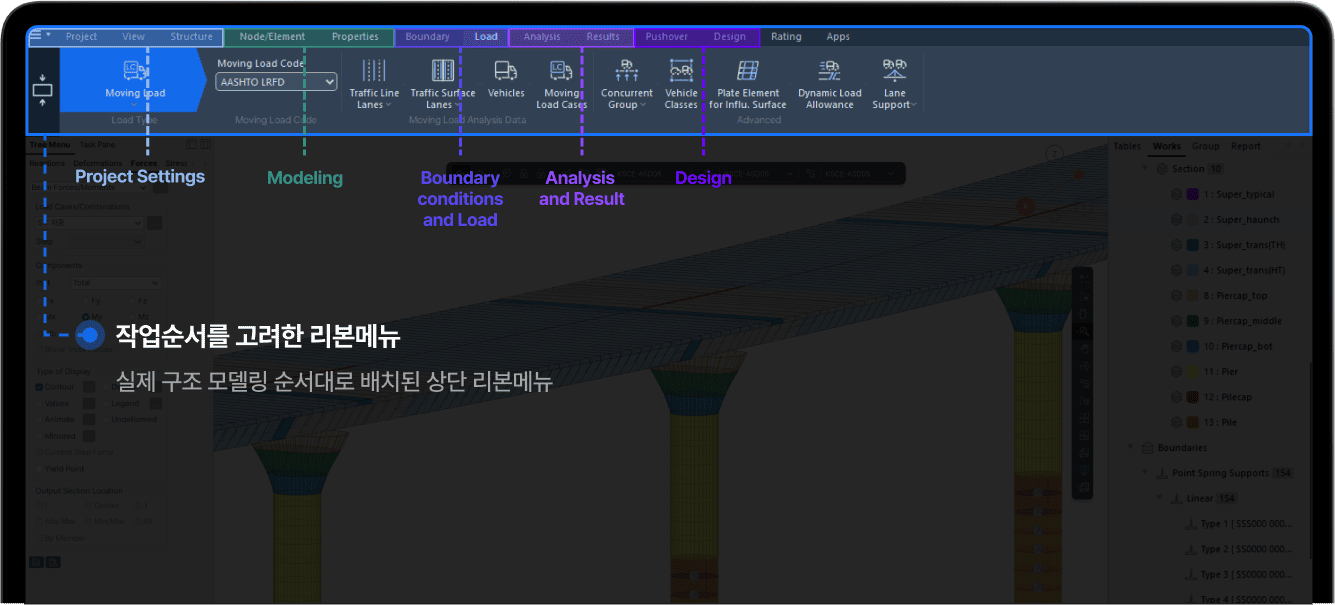Viewport: 1335px width, 605px height.
Task: Open the application hamburger menu
Action: pos(36,36)
